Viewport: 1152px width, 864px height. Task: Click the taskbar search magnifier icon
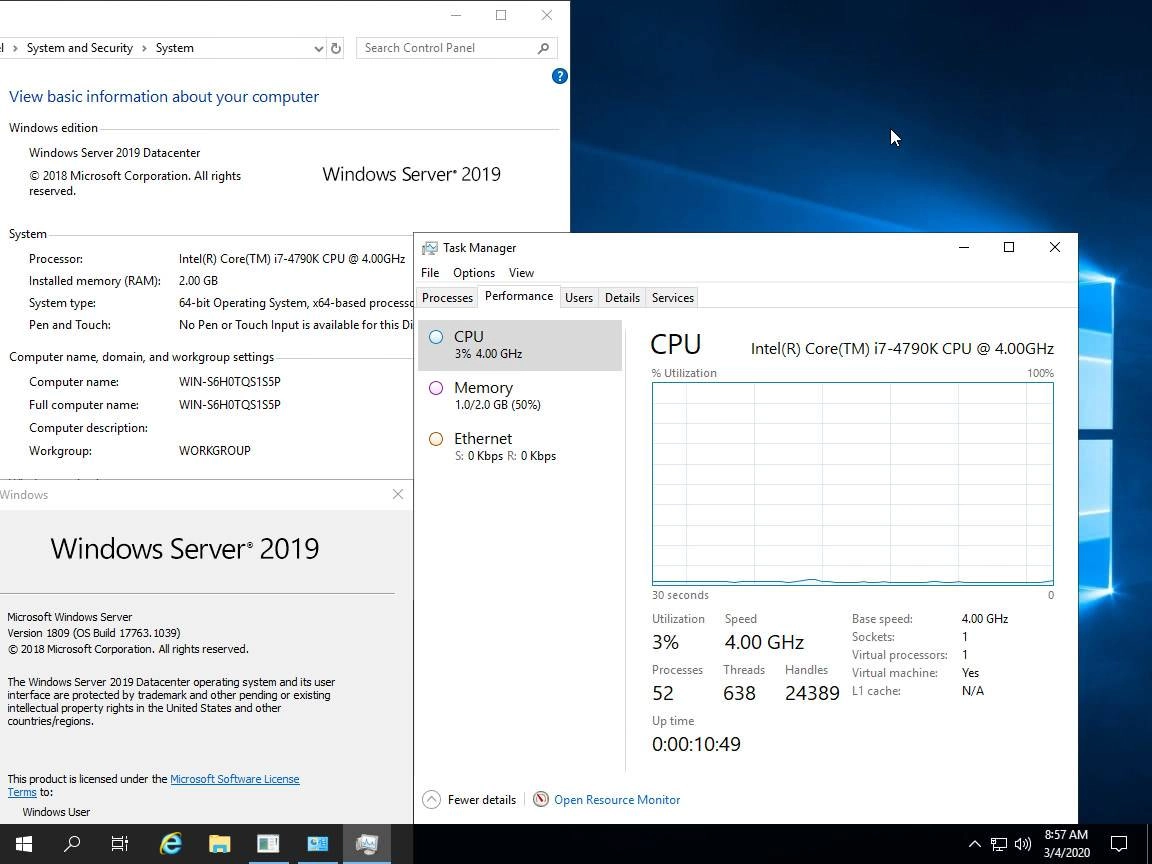point(72,843)
